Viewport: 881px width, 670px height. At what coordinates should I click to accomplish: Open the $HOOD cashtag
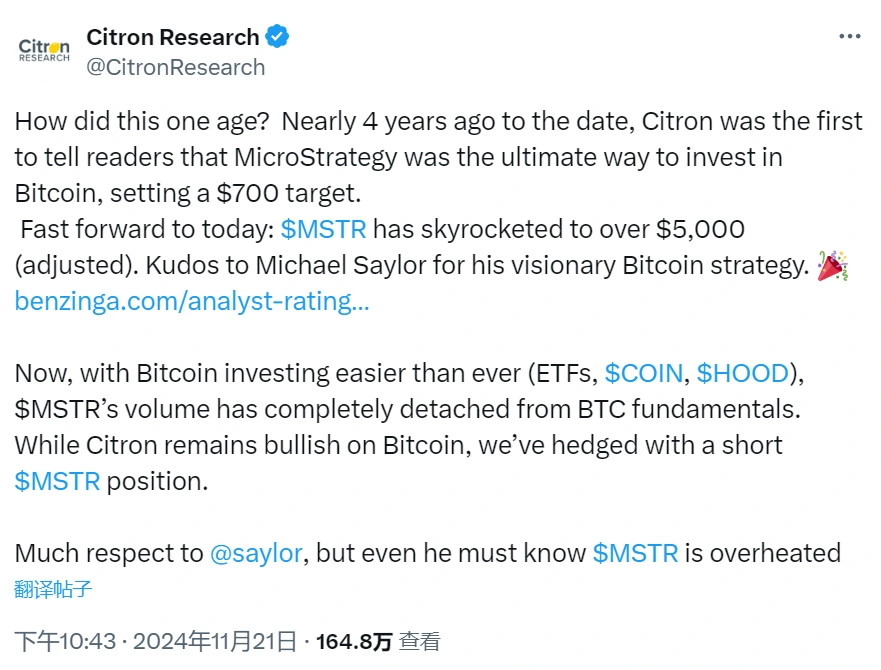[743, 373]
